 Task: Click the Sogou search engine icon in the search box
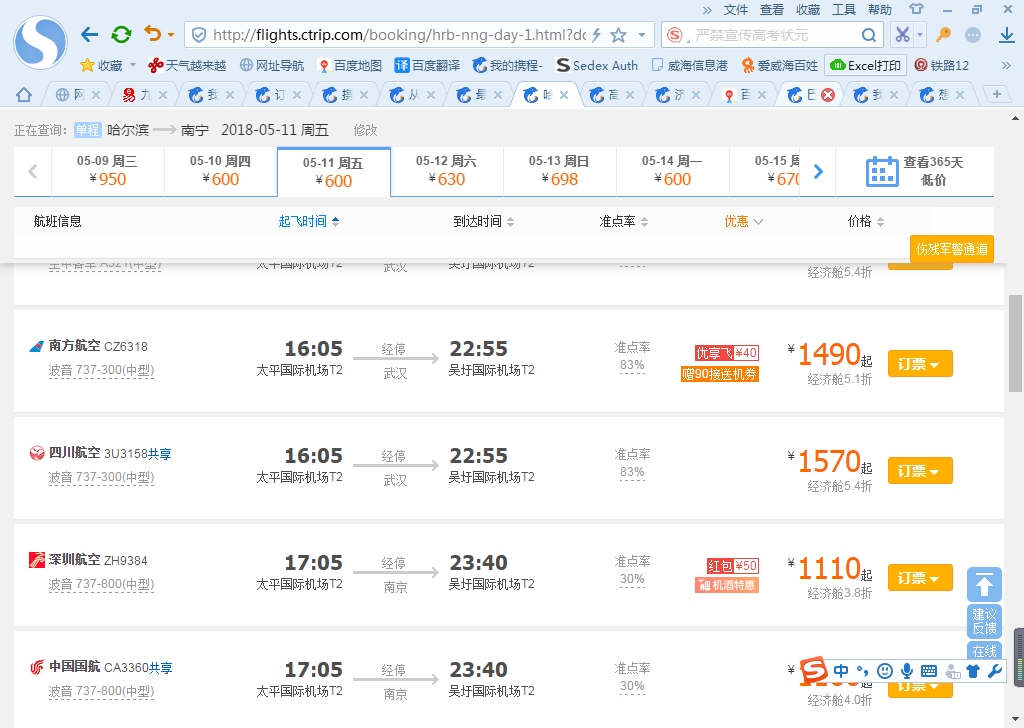[x=675, y=35]
